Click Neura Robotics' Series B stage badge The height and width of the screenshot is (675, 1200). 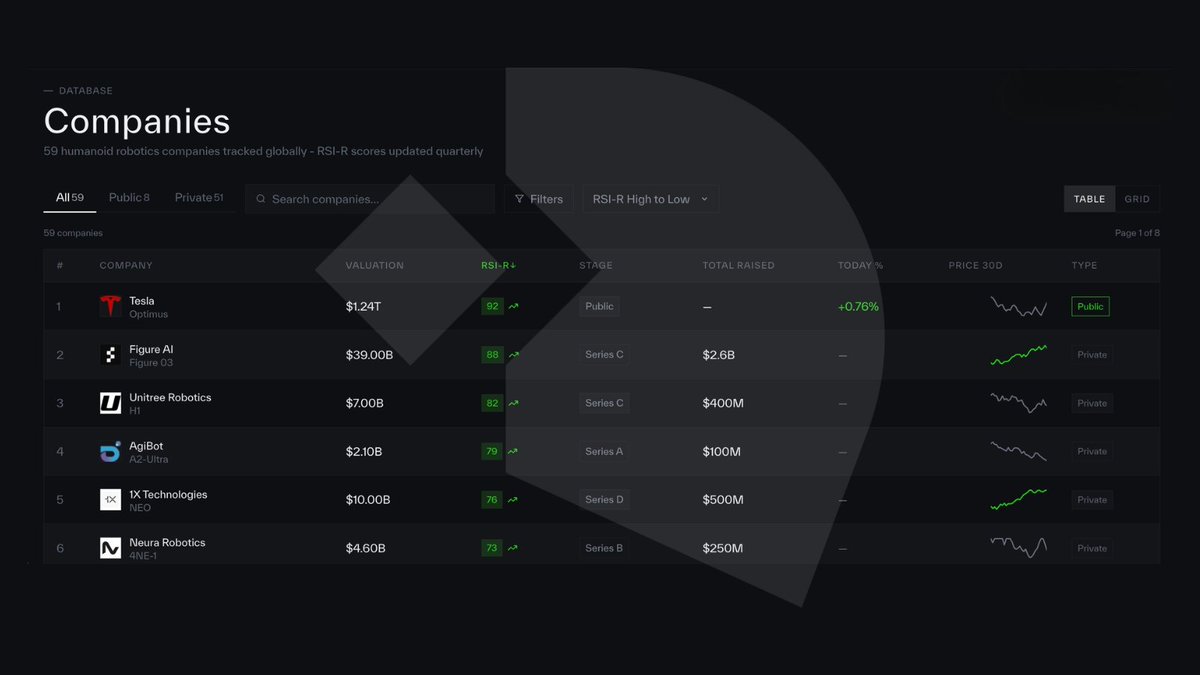[604, 548]
